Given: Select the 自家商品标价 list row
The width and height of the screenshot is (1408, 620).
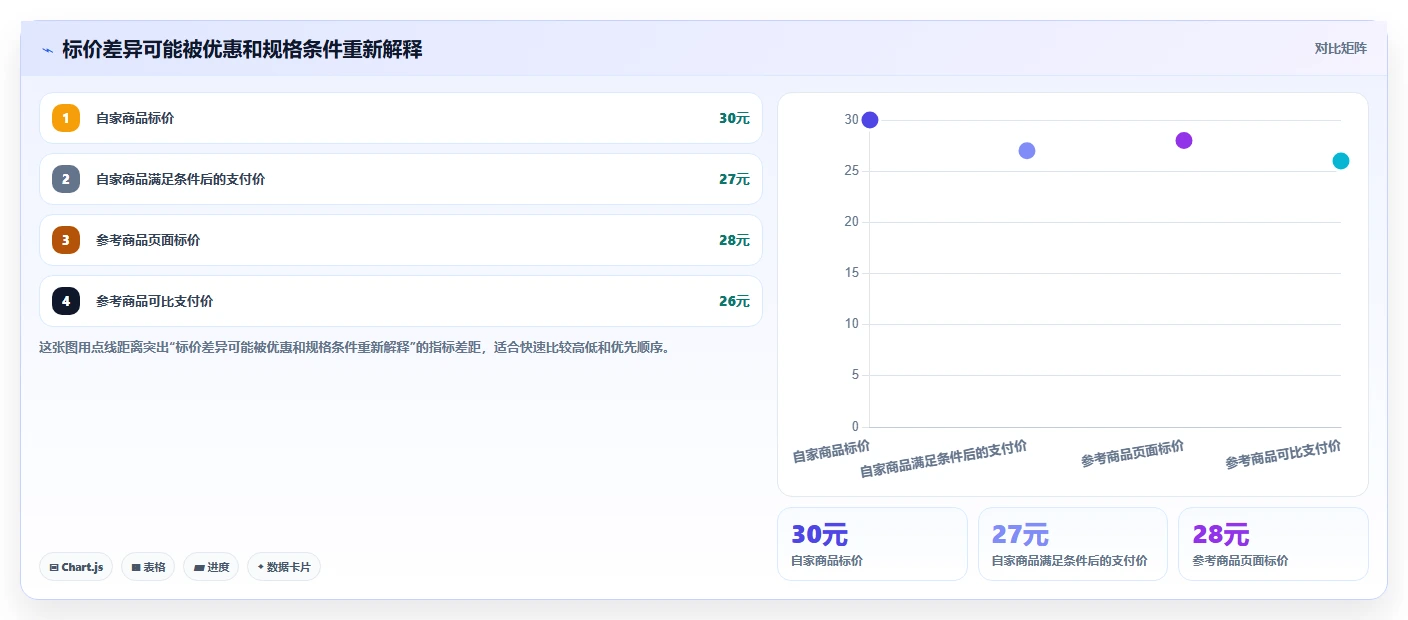Looking at the screenshot, I should tap(401, 118).
